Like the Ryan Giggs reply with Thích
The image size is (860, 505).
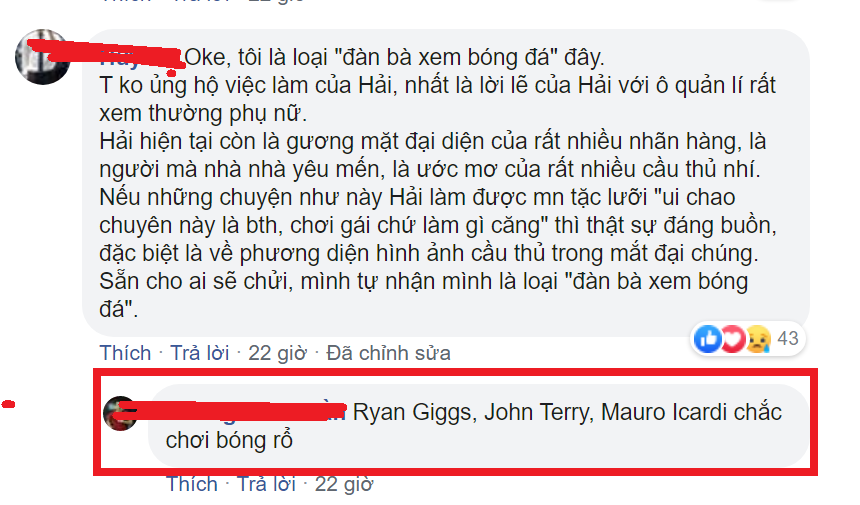(192, 484)
